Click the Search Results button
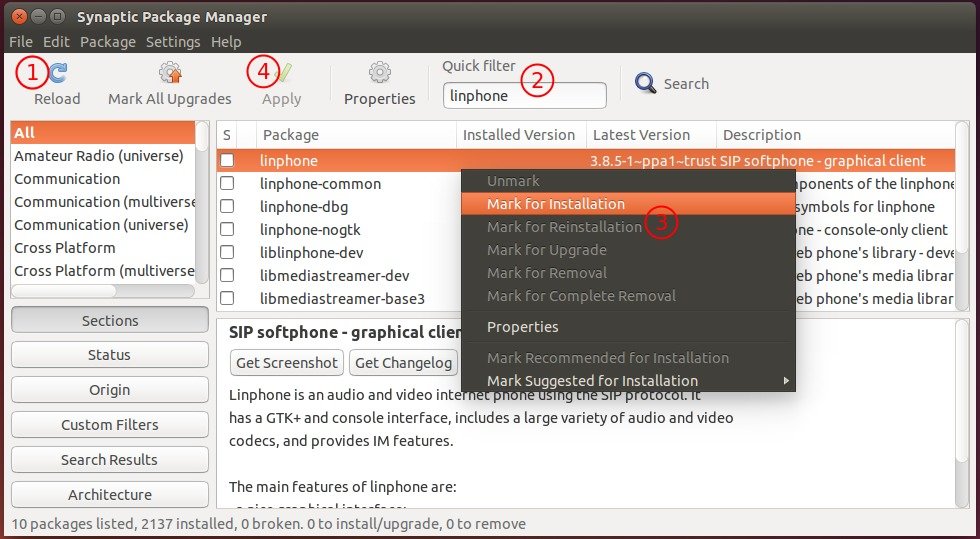980x539 pixels. [x=110, y=460]
